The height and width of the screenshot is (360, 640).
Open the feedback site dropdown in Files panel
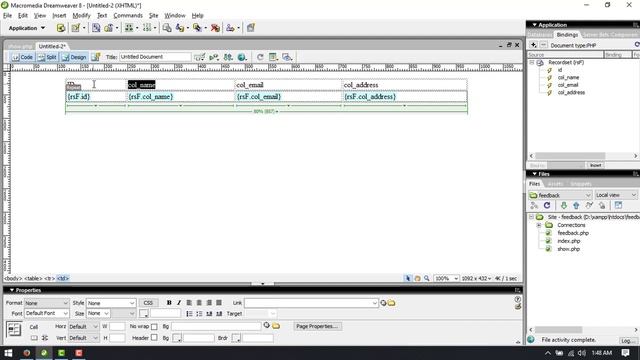pyautogui.click(x=560, y=195)
